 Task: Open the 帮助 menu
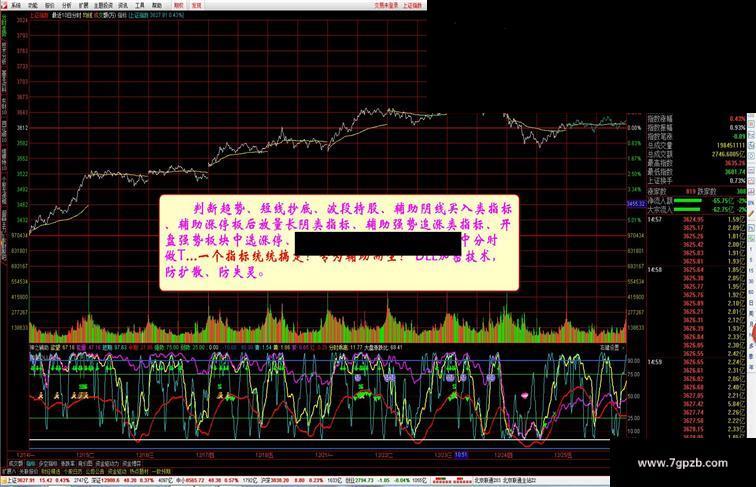157,5
